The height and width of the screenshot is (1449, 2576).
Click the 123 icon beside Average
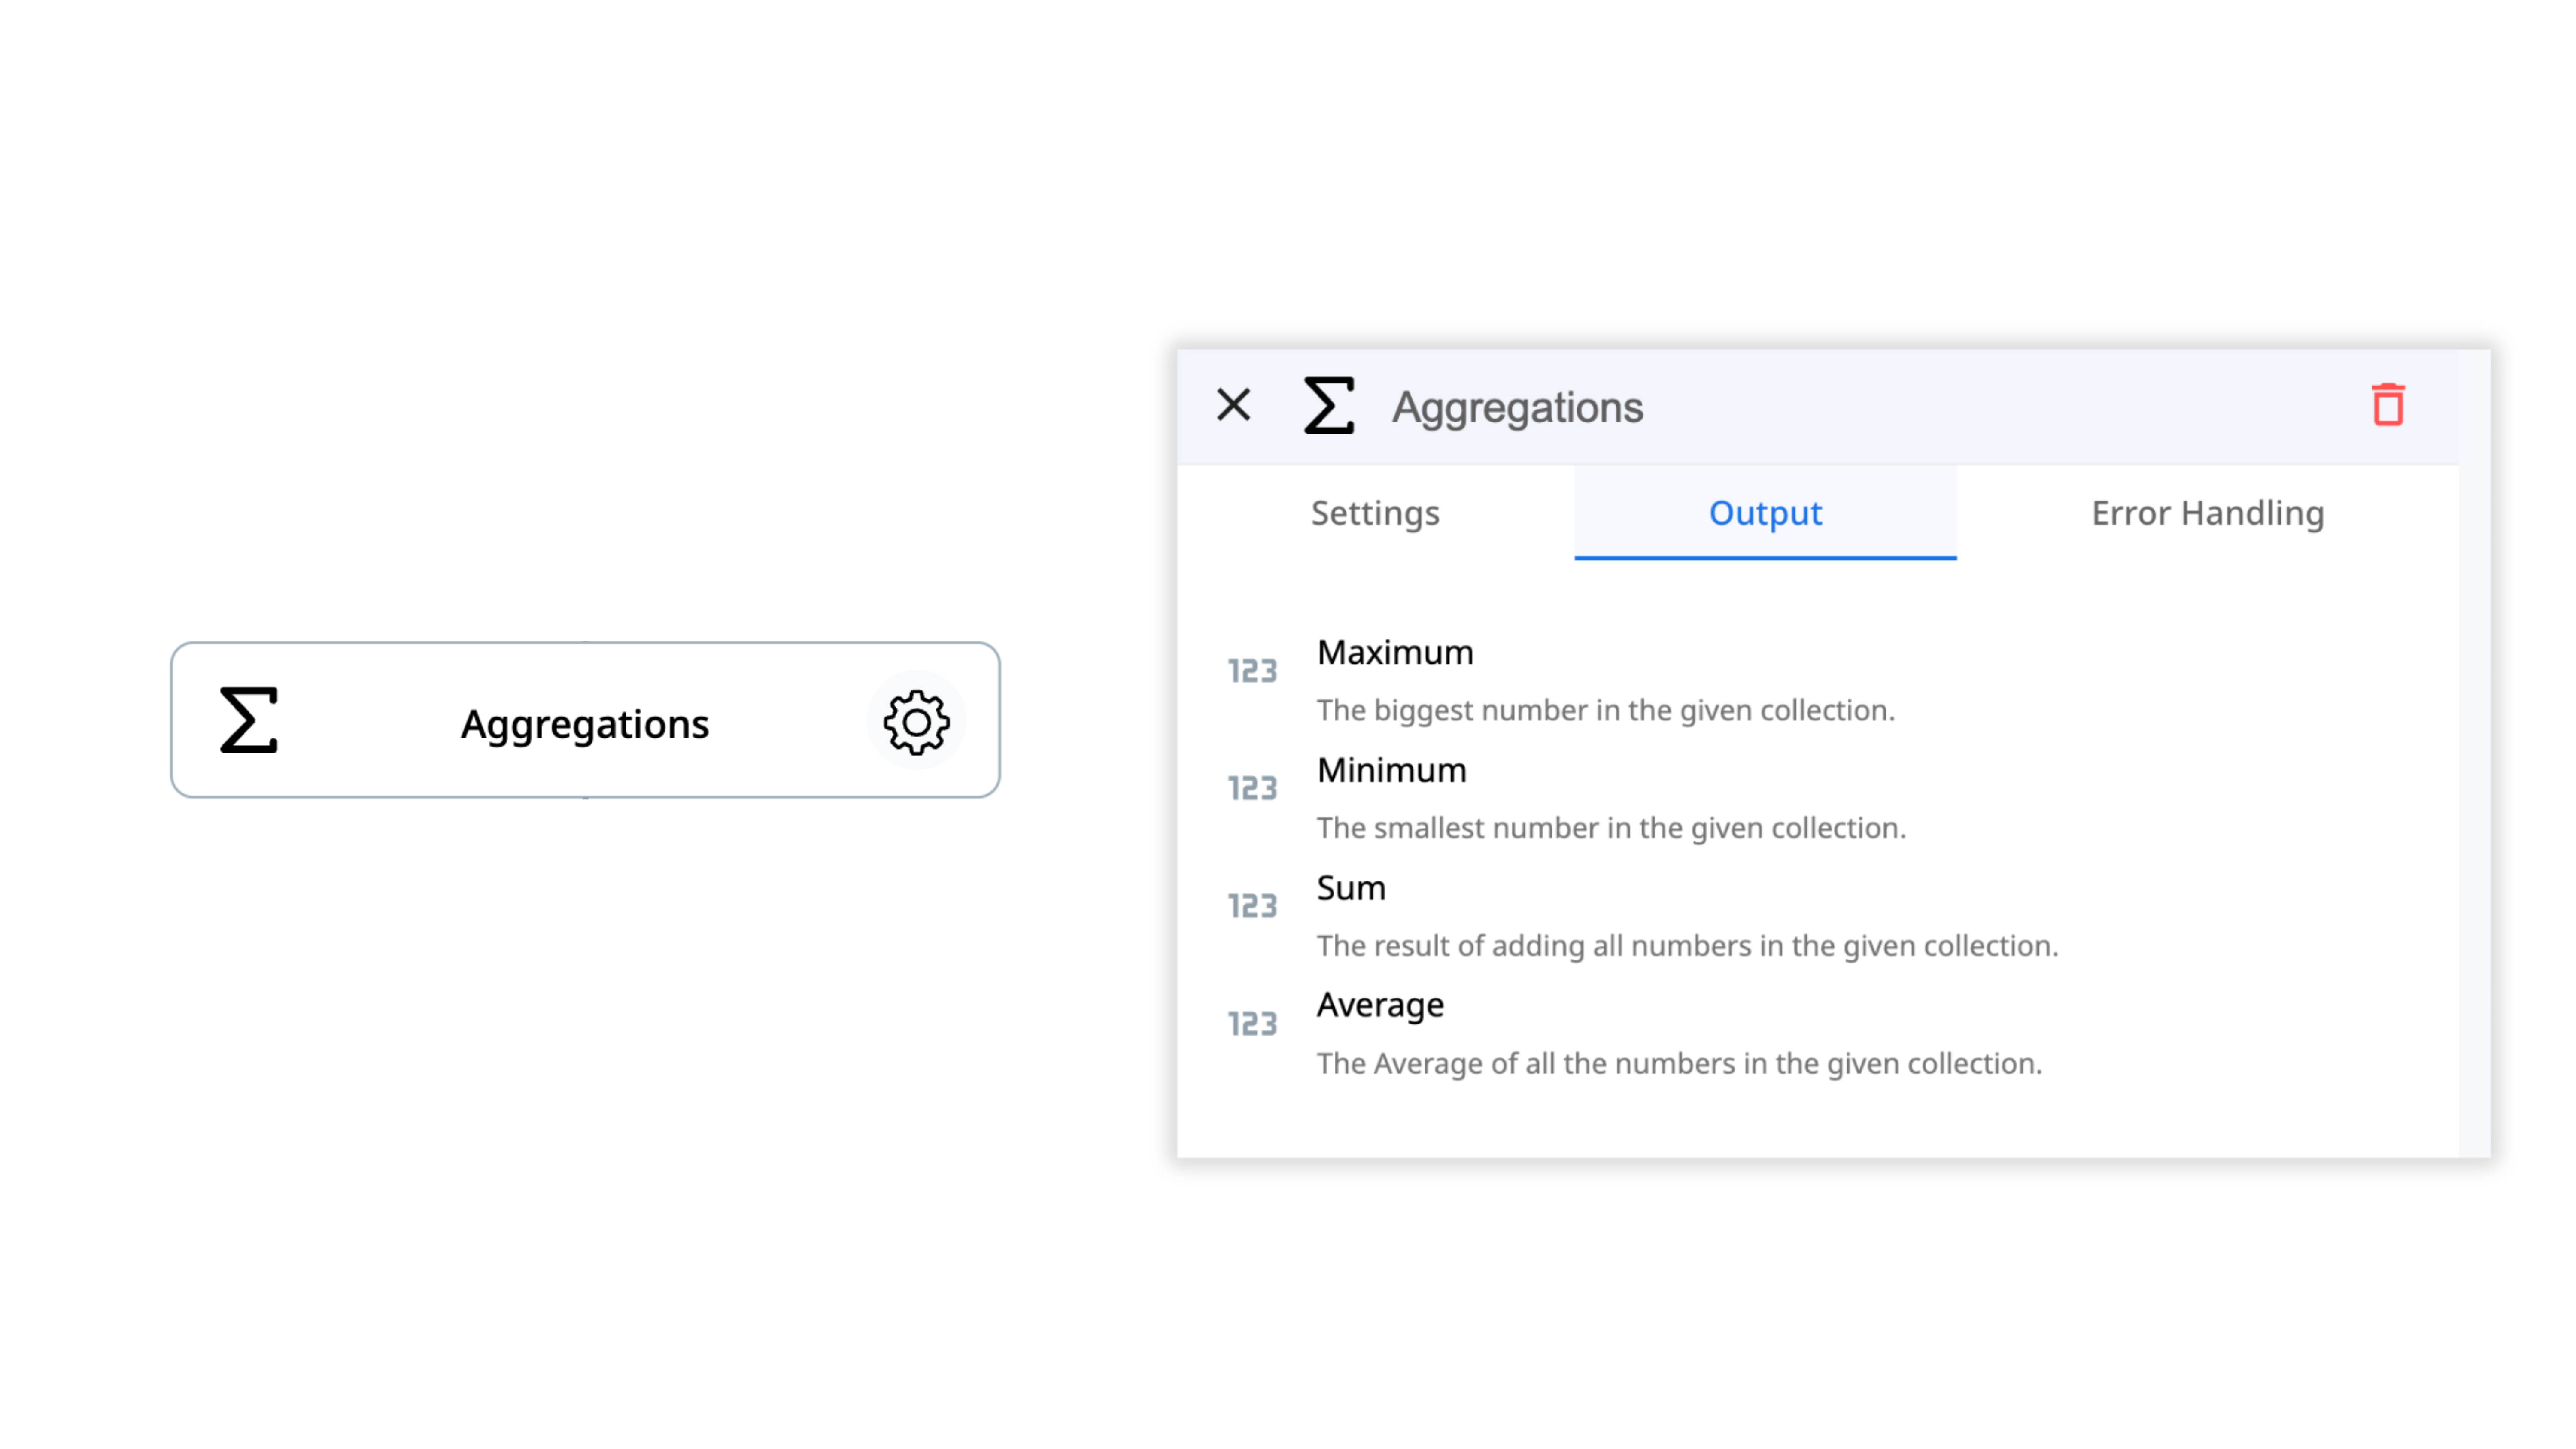click(x=1252, y=1024)
